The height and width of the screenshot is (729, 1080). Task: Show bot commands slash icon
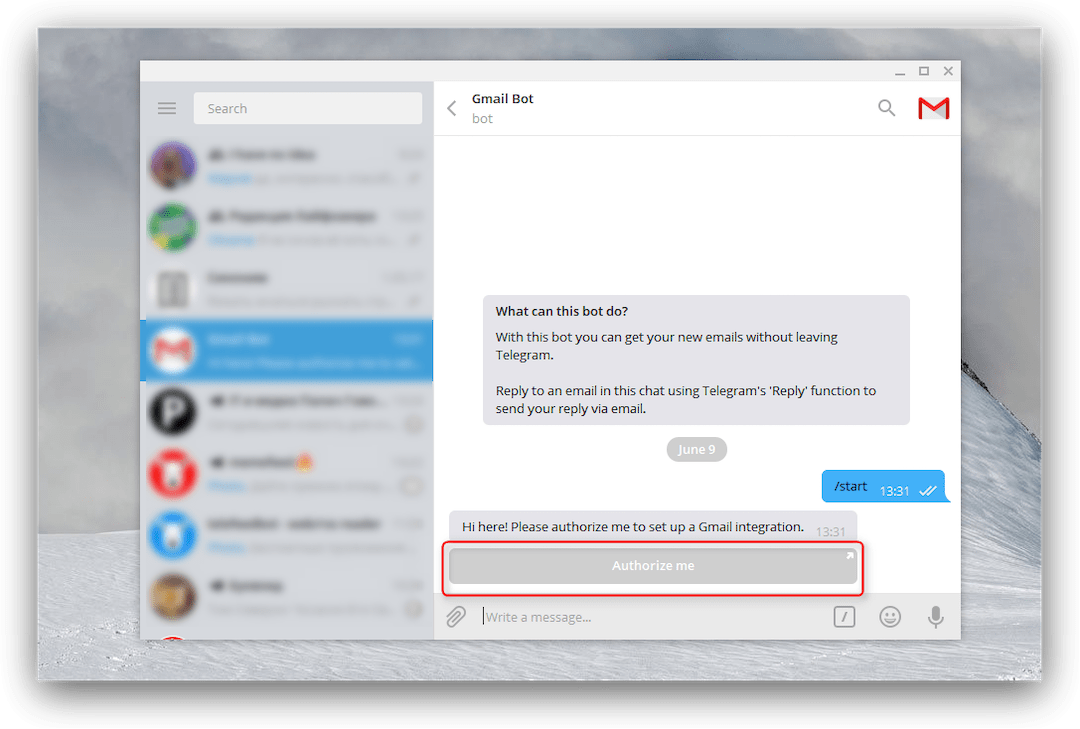pyautogui.click(x=844, y=617)
